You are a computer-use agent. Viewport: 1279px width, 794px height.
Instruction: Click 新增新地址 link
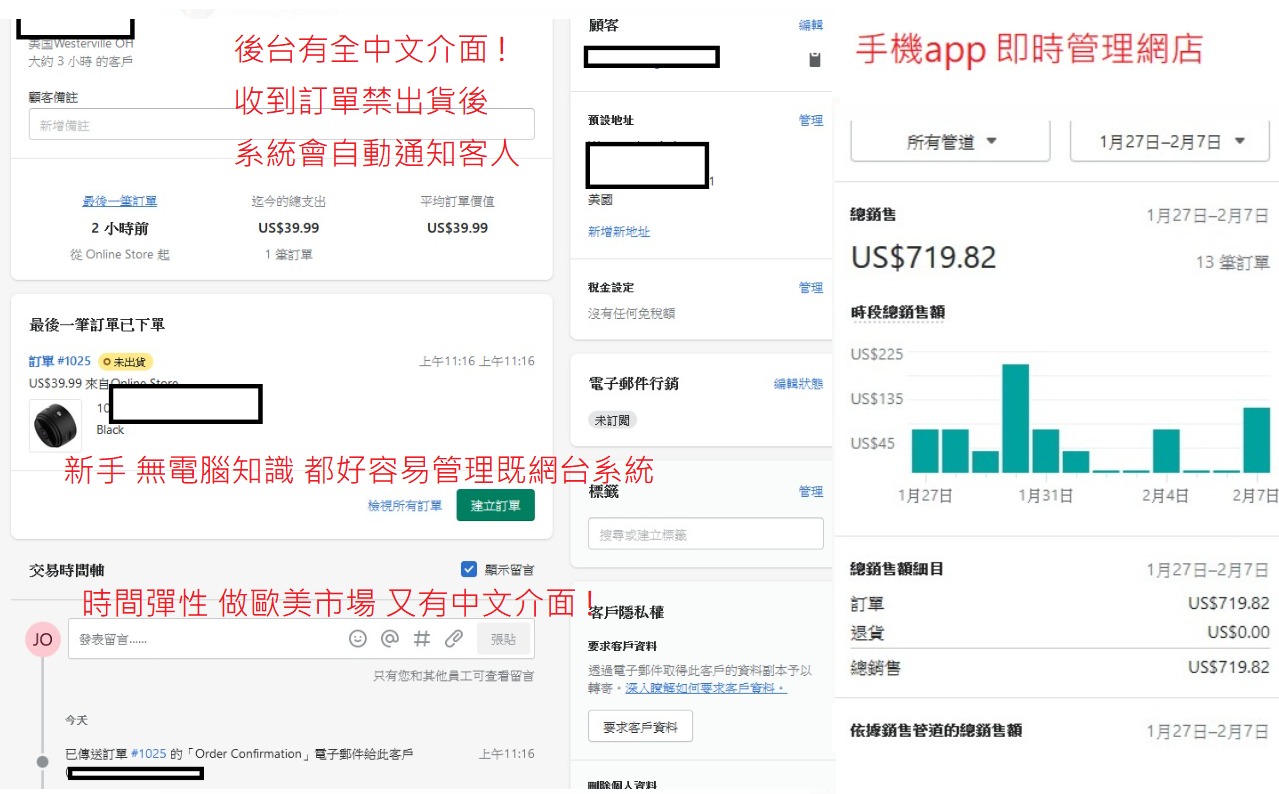619,231
